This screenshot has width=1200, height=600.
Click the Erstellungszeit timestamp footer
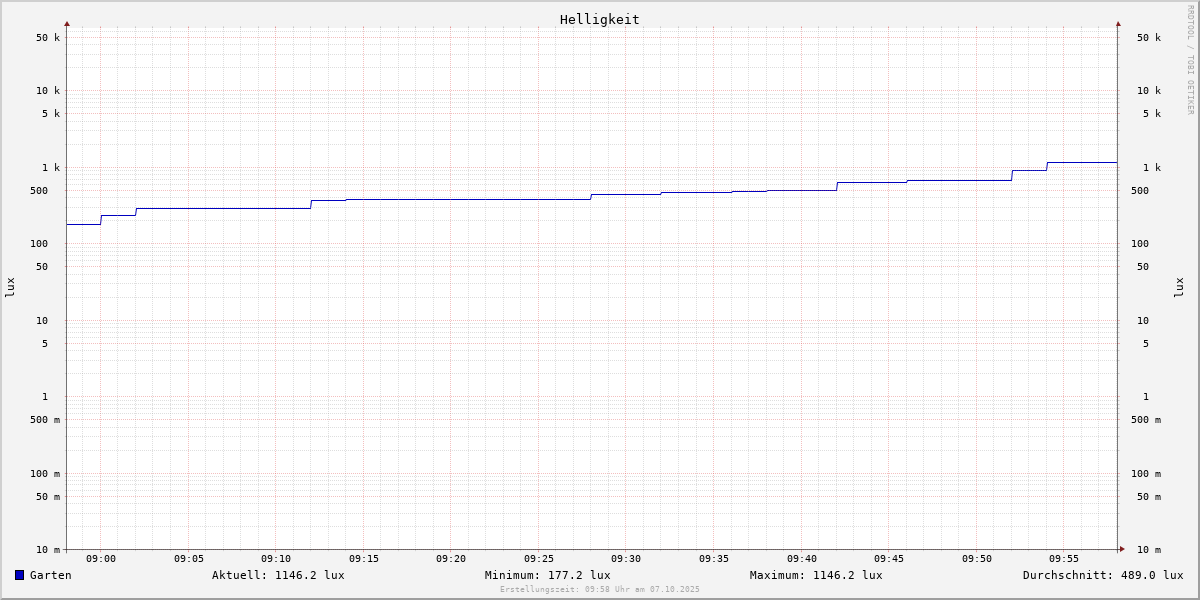pyautogui.click(x=600, y=589)
